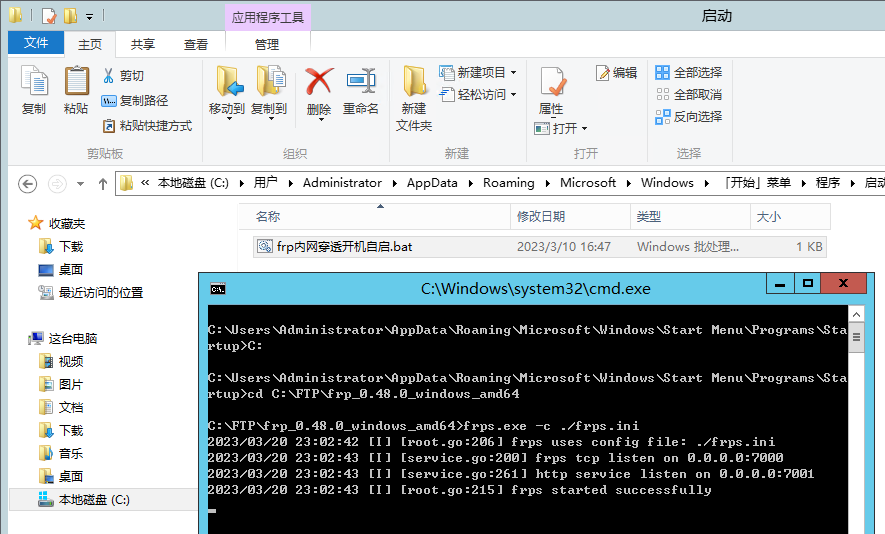Open the Open (打开) dropdown in the ribbon
Image resolution: width=885 pixels, height=534 pixels.
tap(561, 128)
